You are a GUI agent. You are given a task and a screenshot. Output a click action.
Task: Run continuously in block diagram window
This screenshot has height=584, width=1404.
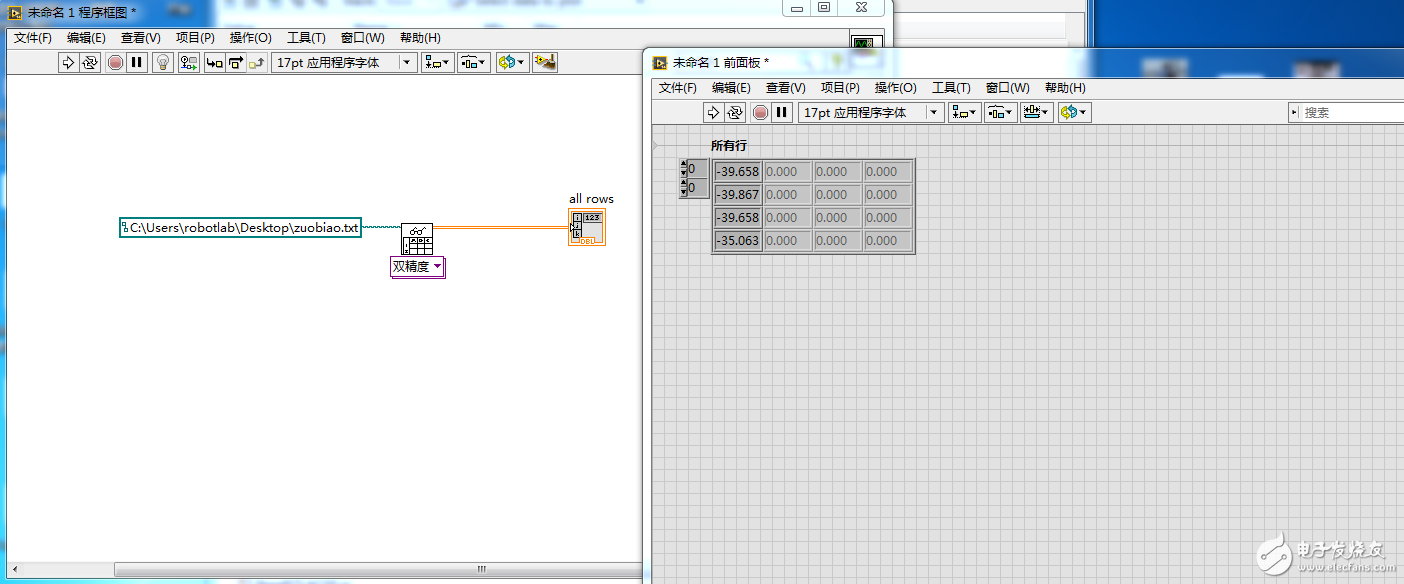[90, 62]
